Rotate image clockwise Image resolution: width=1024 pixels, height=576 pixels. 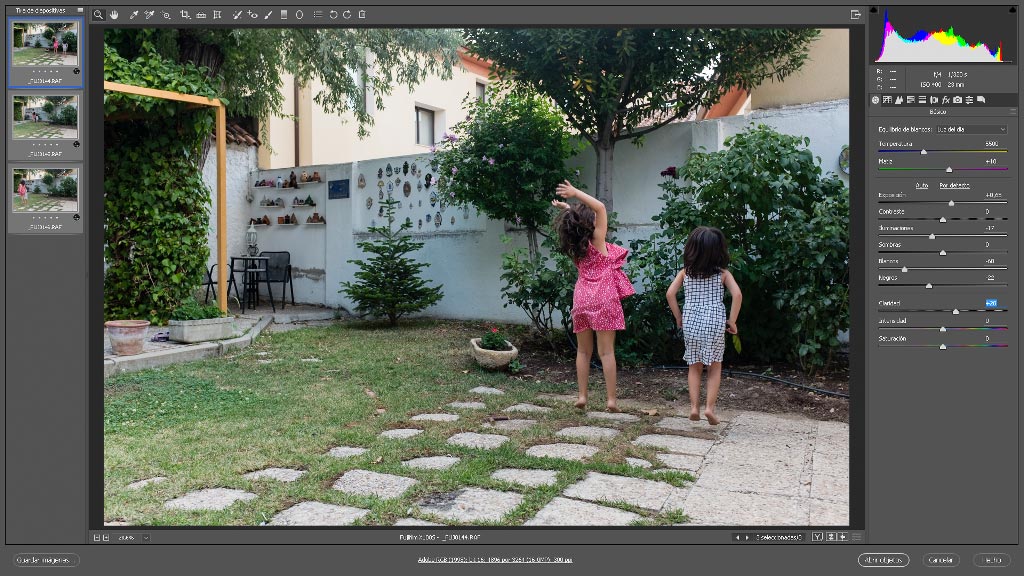347,14
